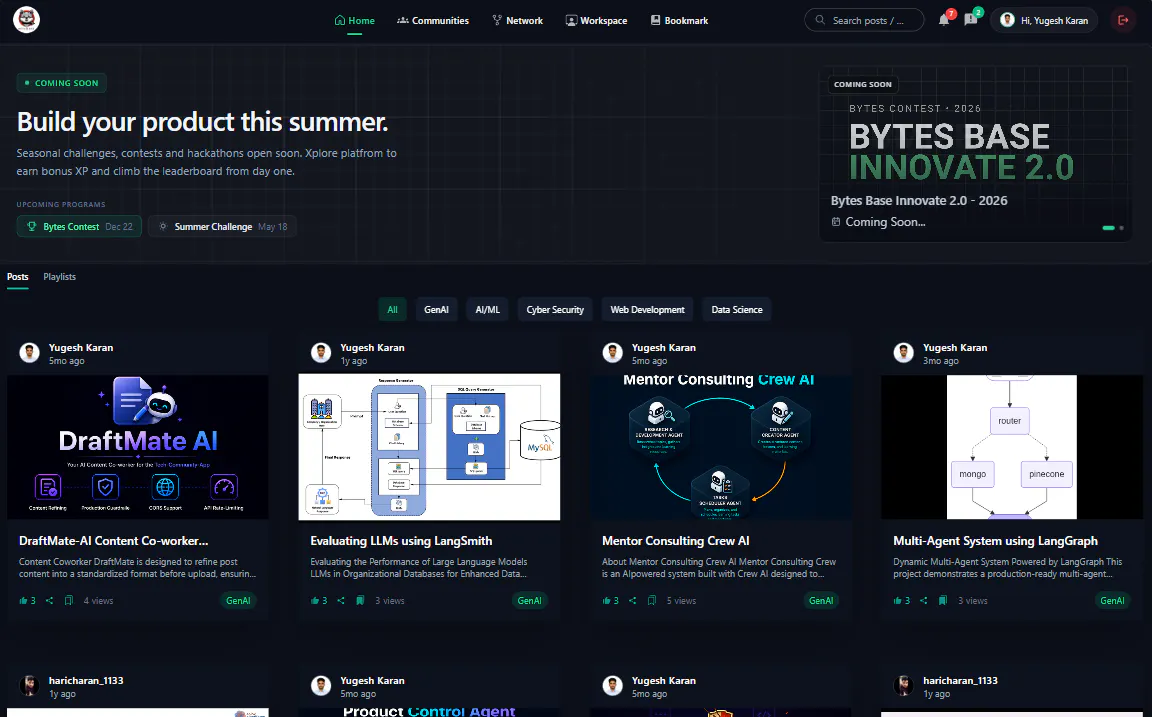Open the Mentor Consulting Crew AI thumbnail
The image size is (1152, 717).
721,447
